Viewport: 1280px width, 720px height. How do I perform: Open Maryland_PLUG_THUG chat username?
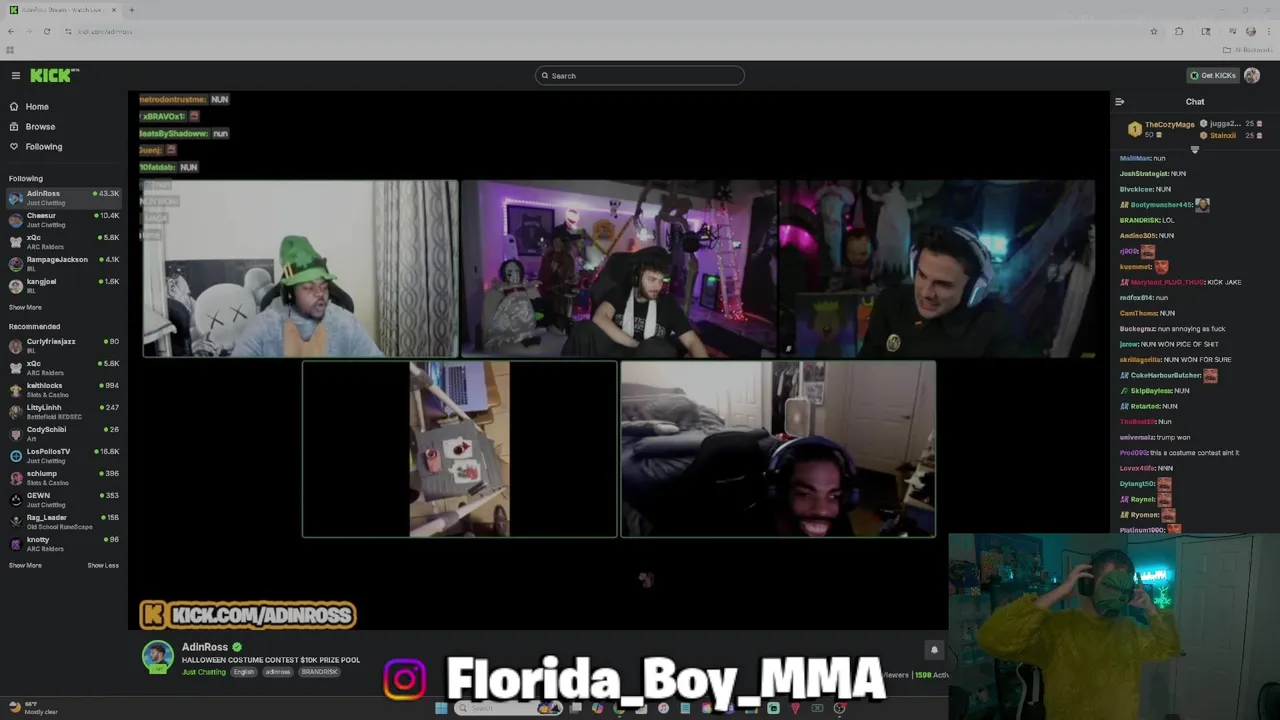(x=1167, y=282)
